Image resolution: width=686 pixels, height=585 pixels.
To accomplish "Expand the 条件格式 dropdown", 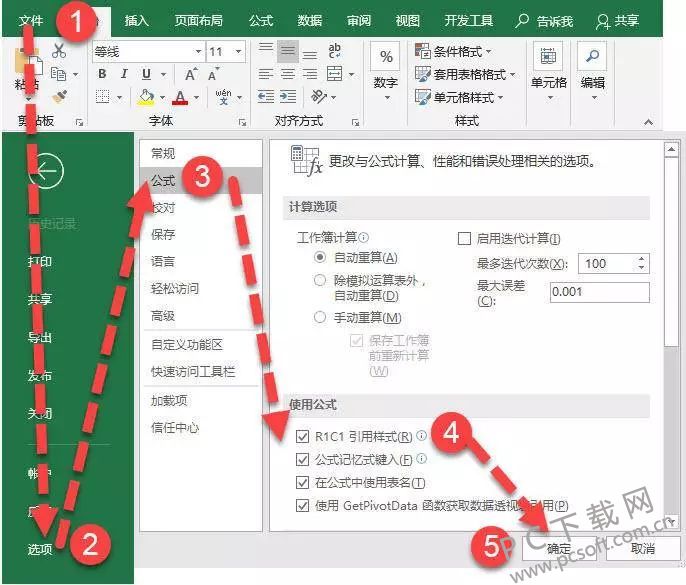I will tap(466, 51).
